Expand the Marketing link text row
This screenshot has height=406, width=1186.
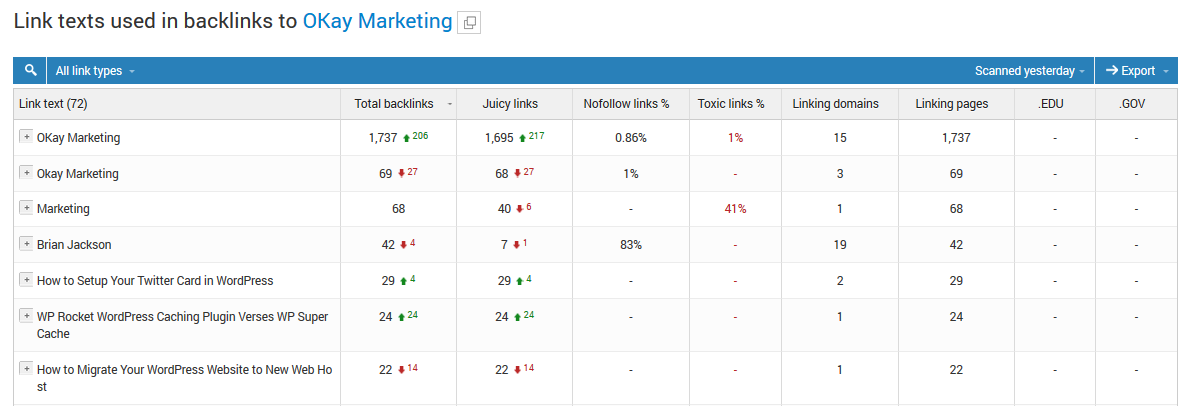26,208
